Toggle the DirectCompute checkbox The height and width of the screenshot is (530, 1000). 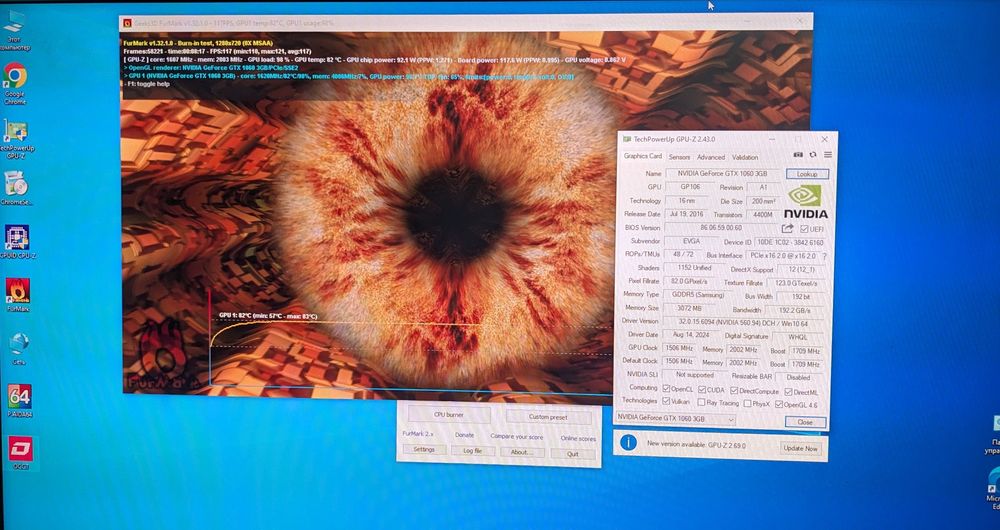[x=734, y=390]
